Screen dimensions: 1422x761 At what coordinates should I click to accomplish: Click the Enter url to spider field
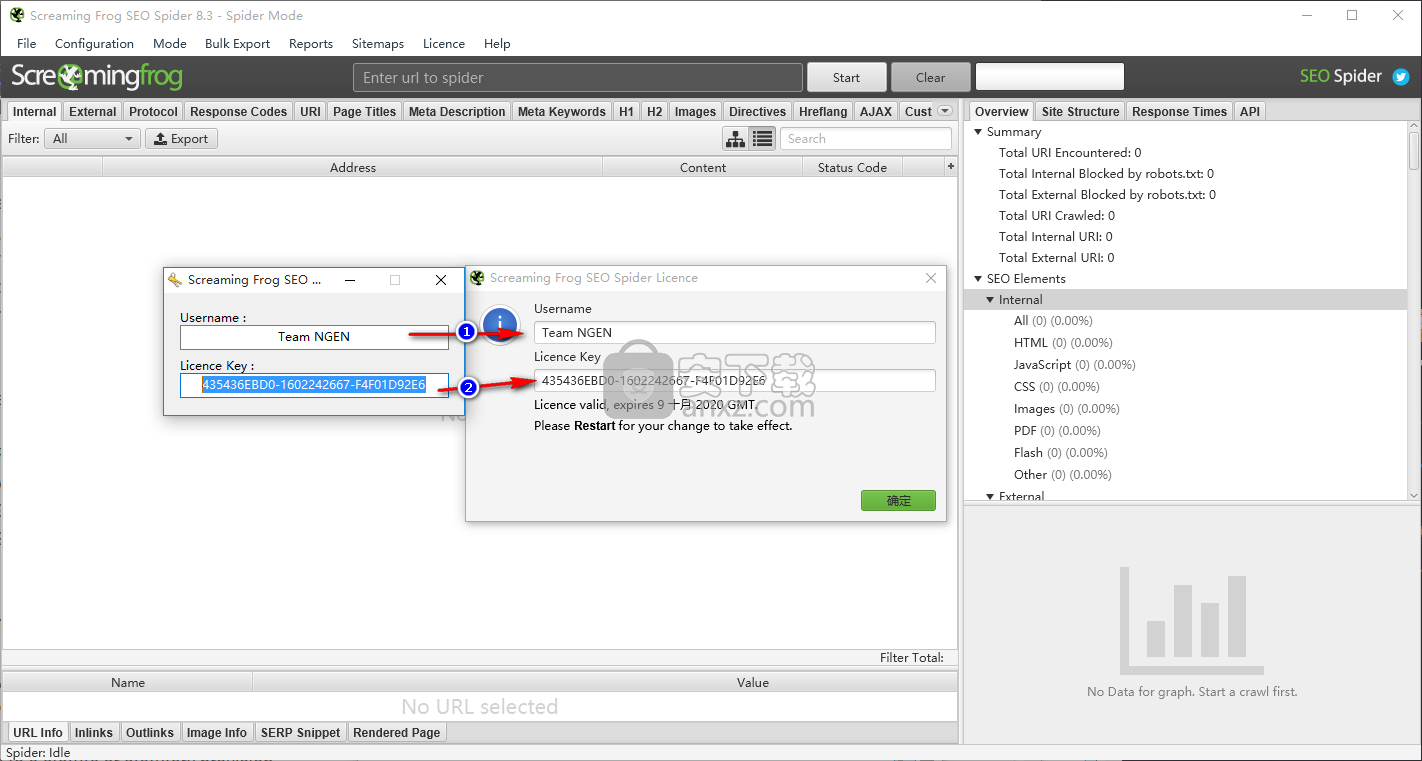click(x=578, y=77)
